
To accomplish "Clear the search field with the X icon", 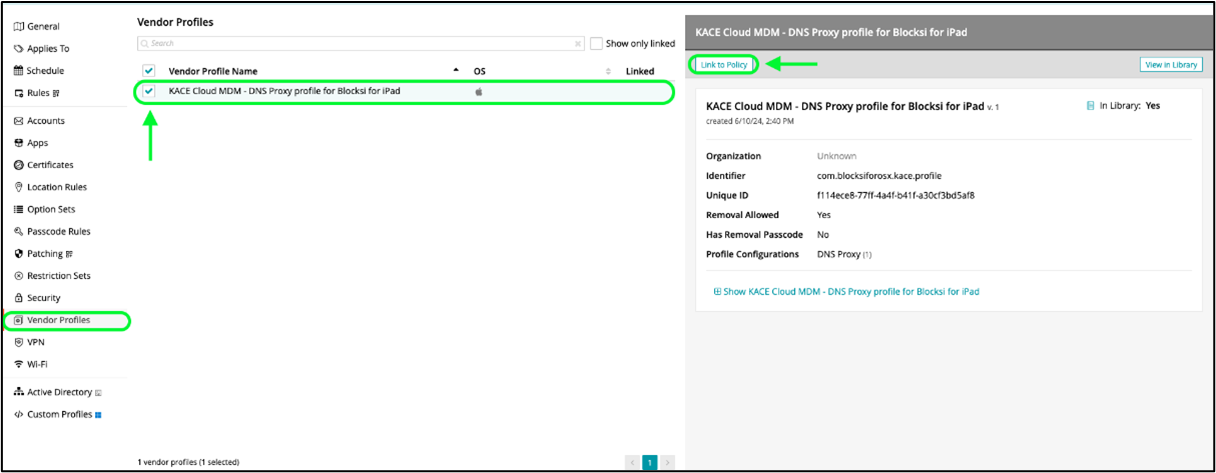I will tap(578, 44).
